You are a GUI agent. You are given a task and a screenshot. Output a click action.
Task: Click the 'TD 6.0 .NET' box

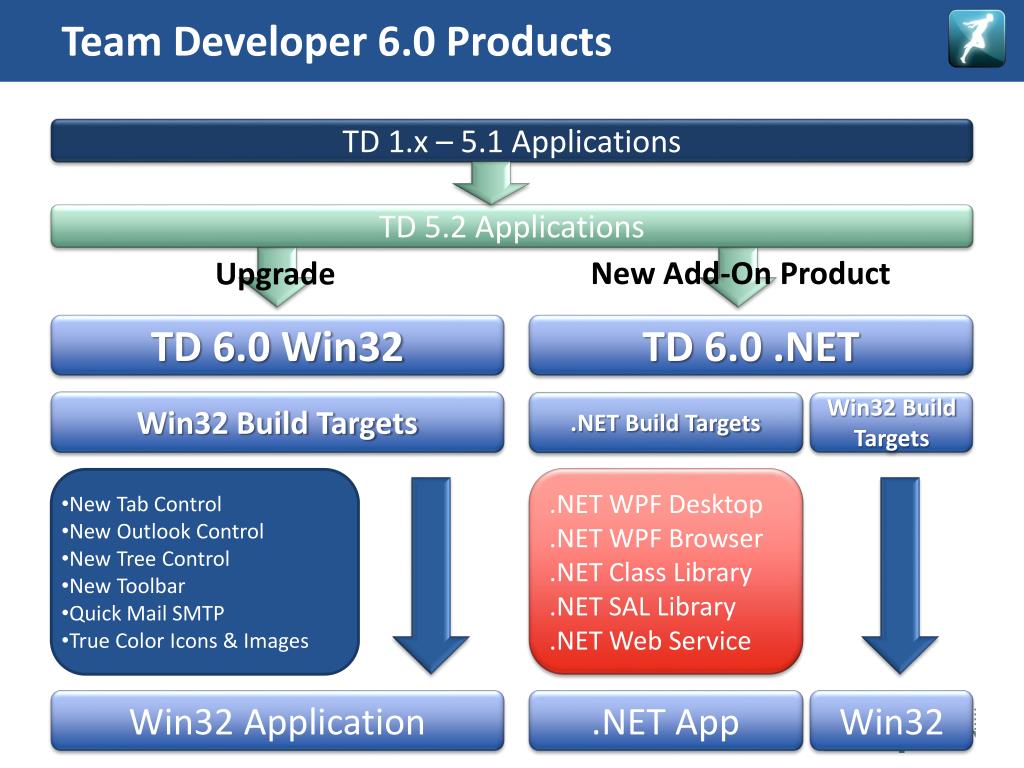(751, 345)
